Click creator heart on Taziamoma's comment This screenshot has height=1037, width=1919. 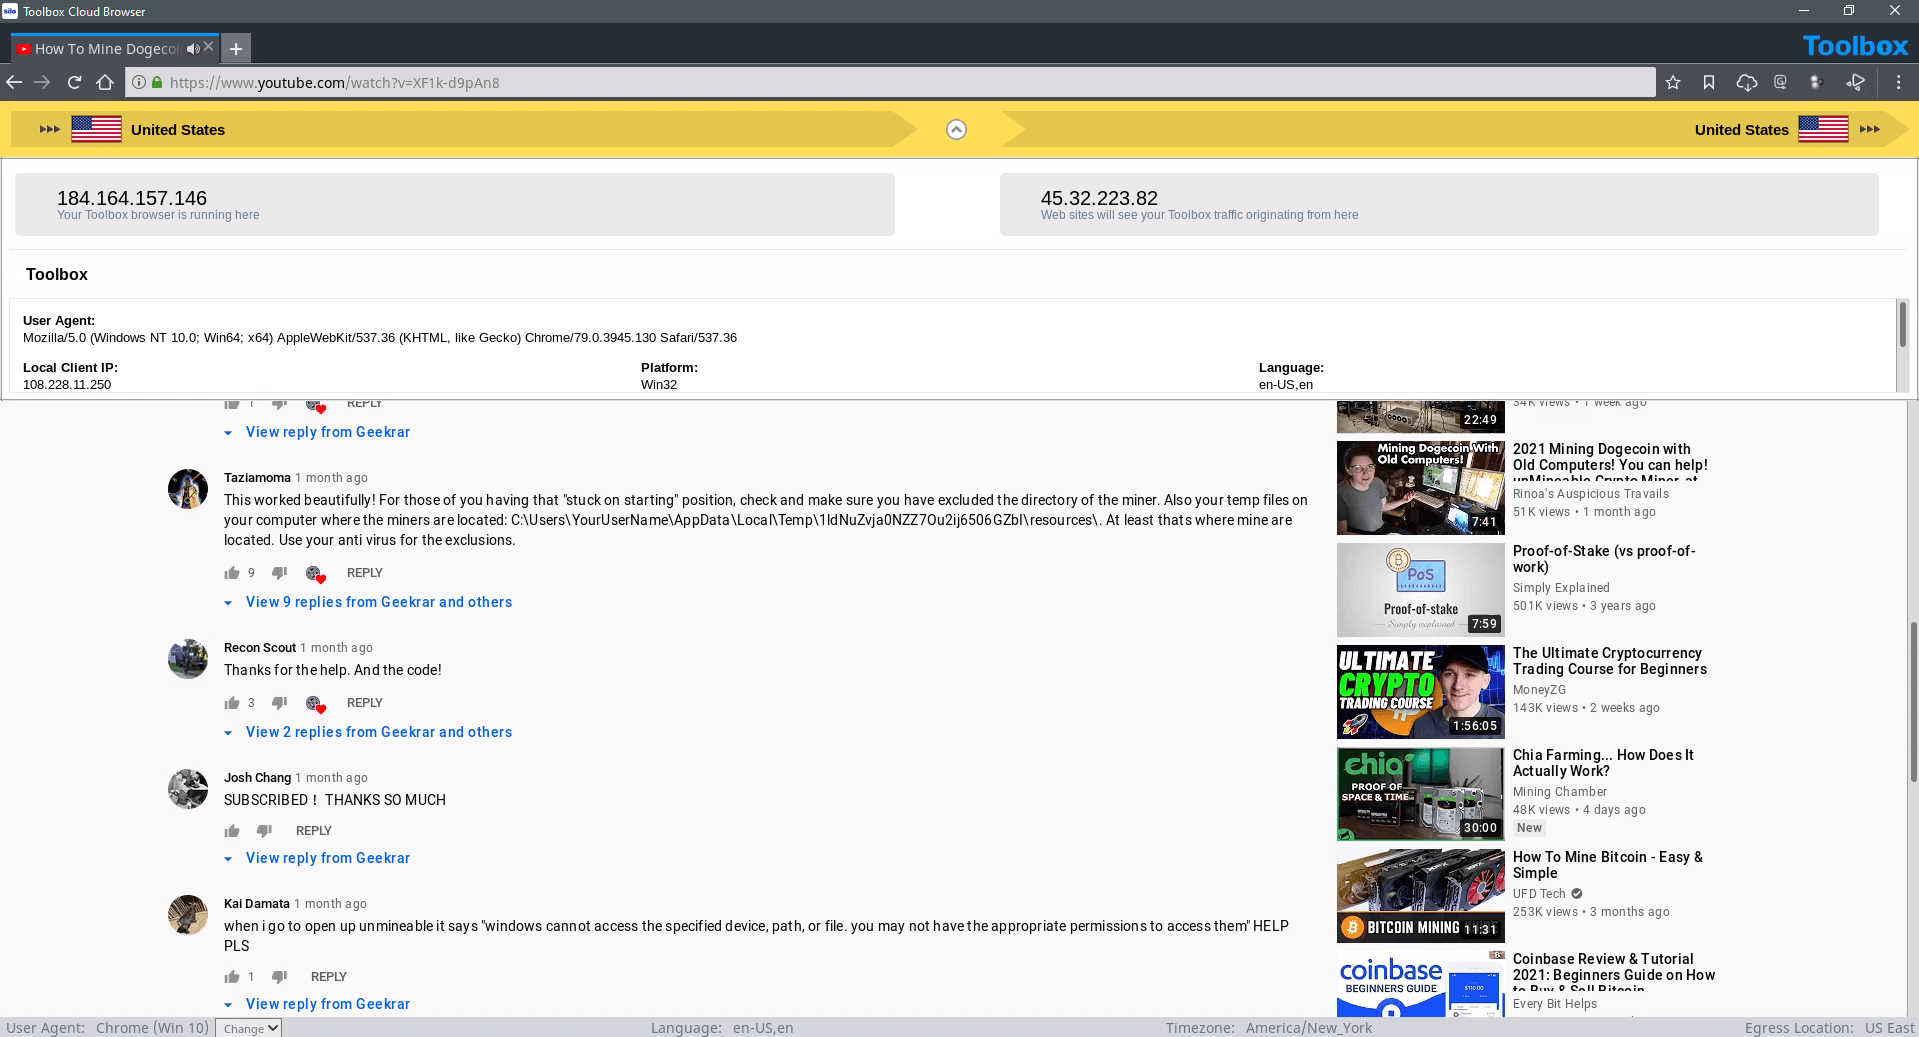(x=315, y=574)
